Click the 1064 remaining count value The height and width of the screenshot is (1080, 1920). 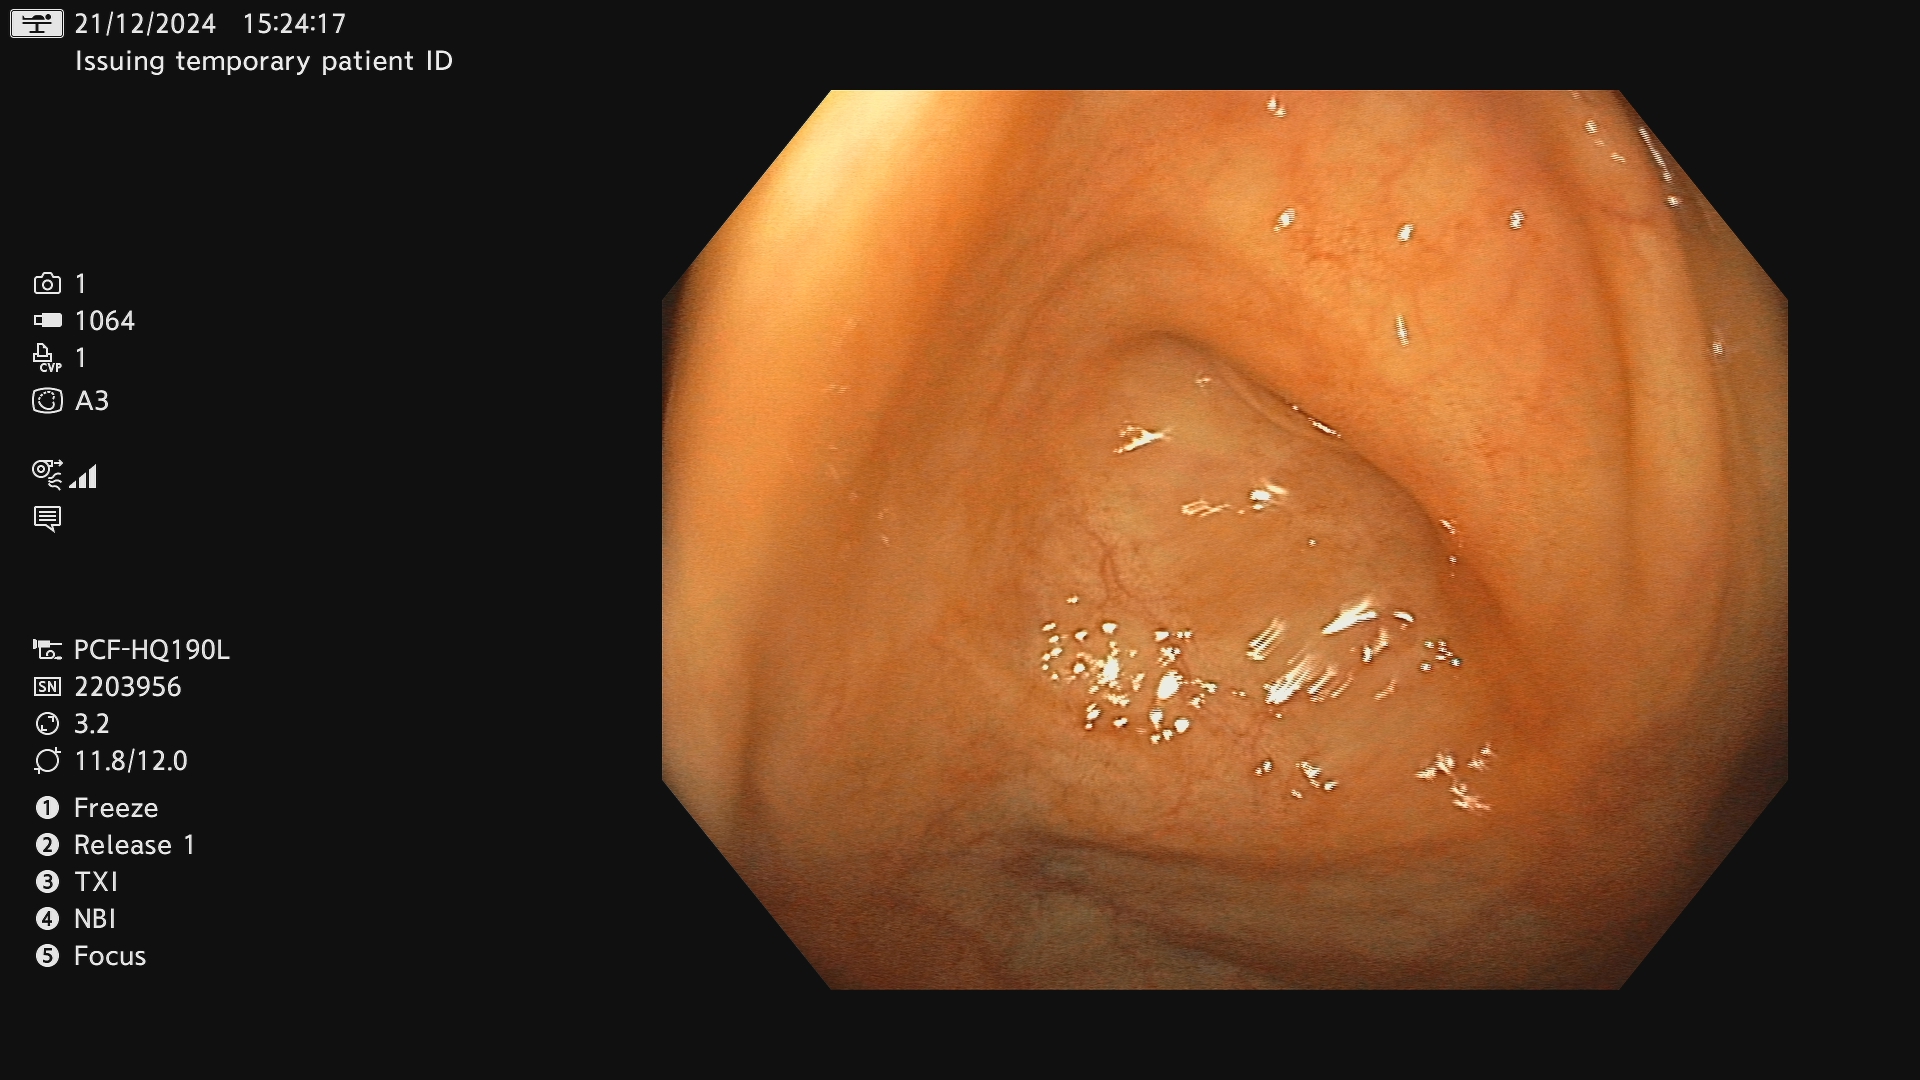coord(105,321)
